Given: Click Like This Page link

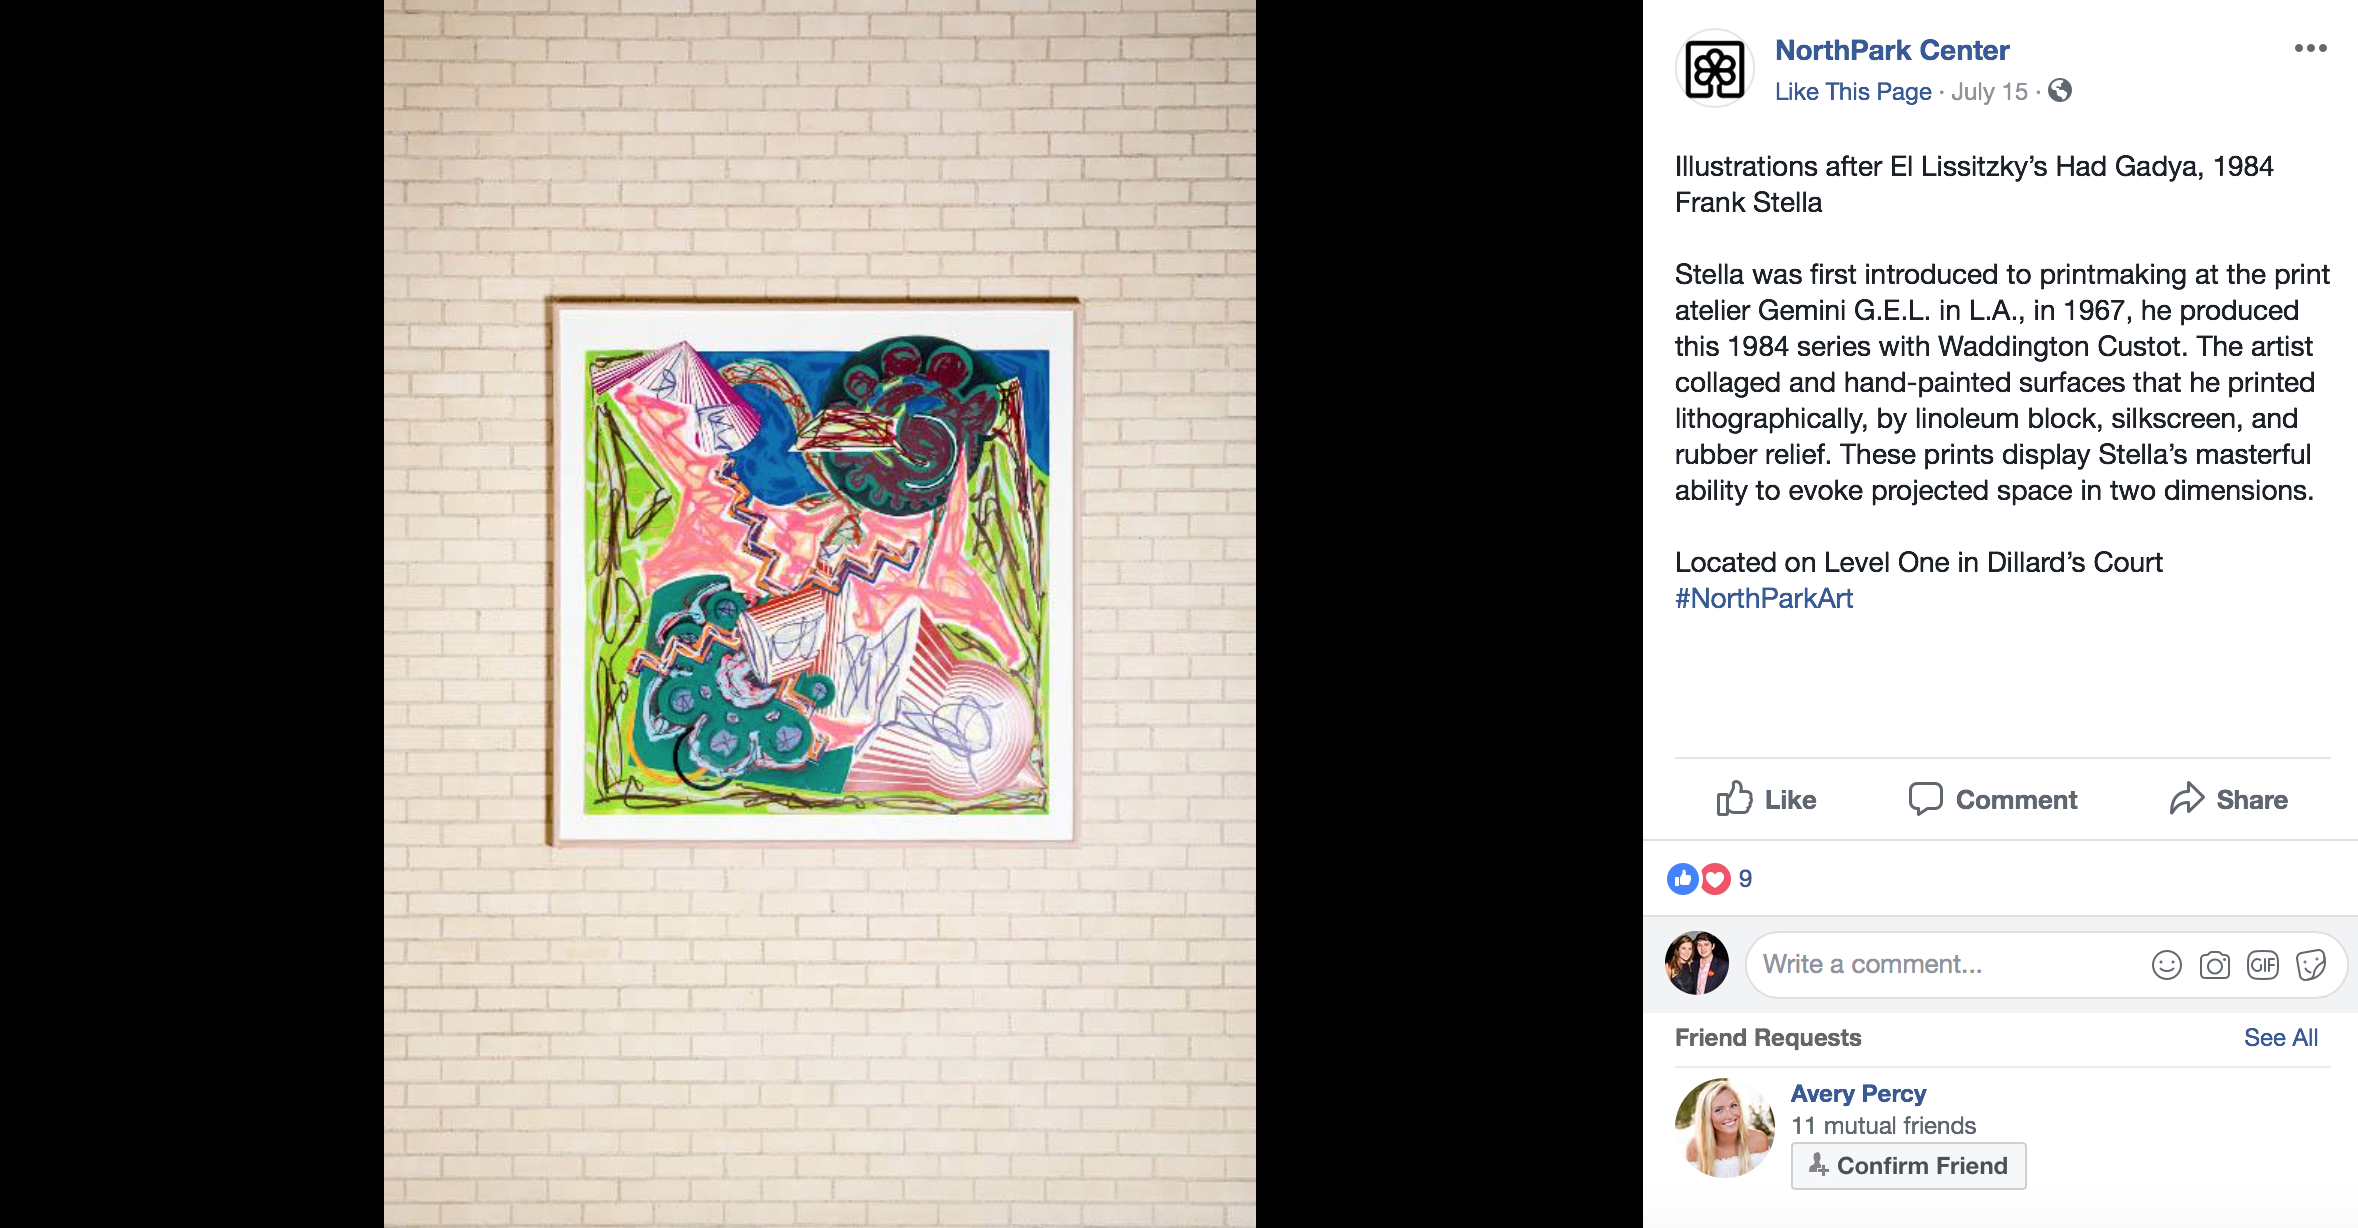Looking at the screenshot, I should click(x=1853, y=92).
